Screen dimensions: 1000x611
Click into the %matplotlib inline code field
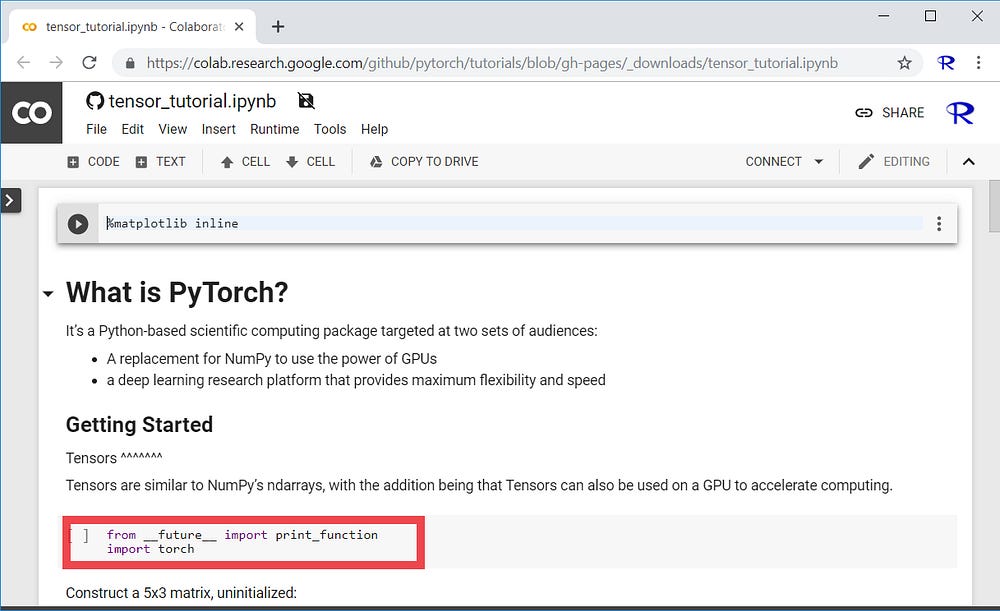514,223
